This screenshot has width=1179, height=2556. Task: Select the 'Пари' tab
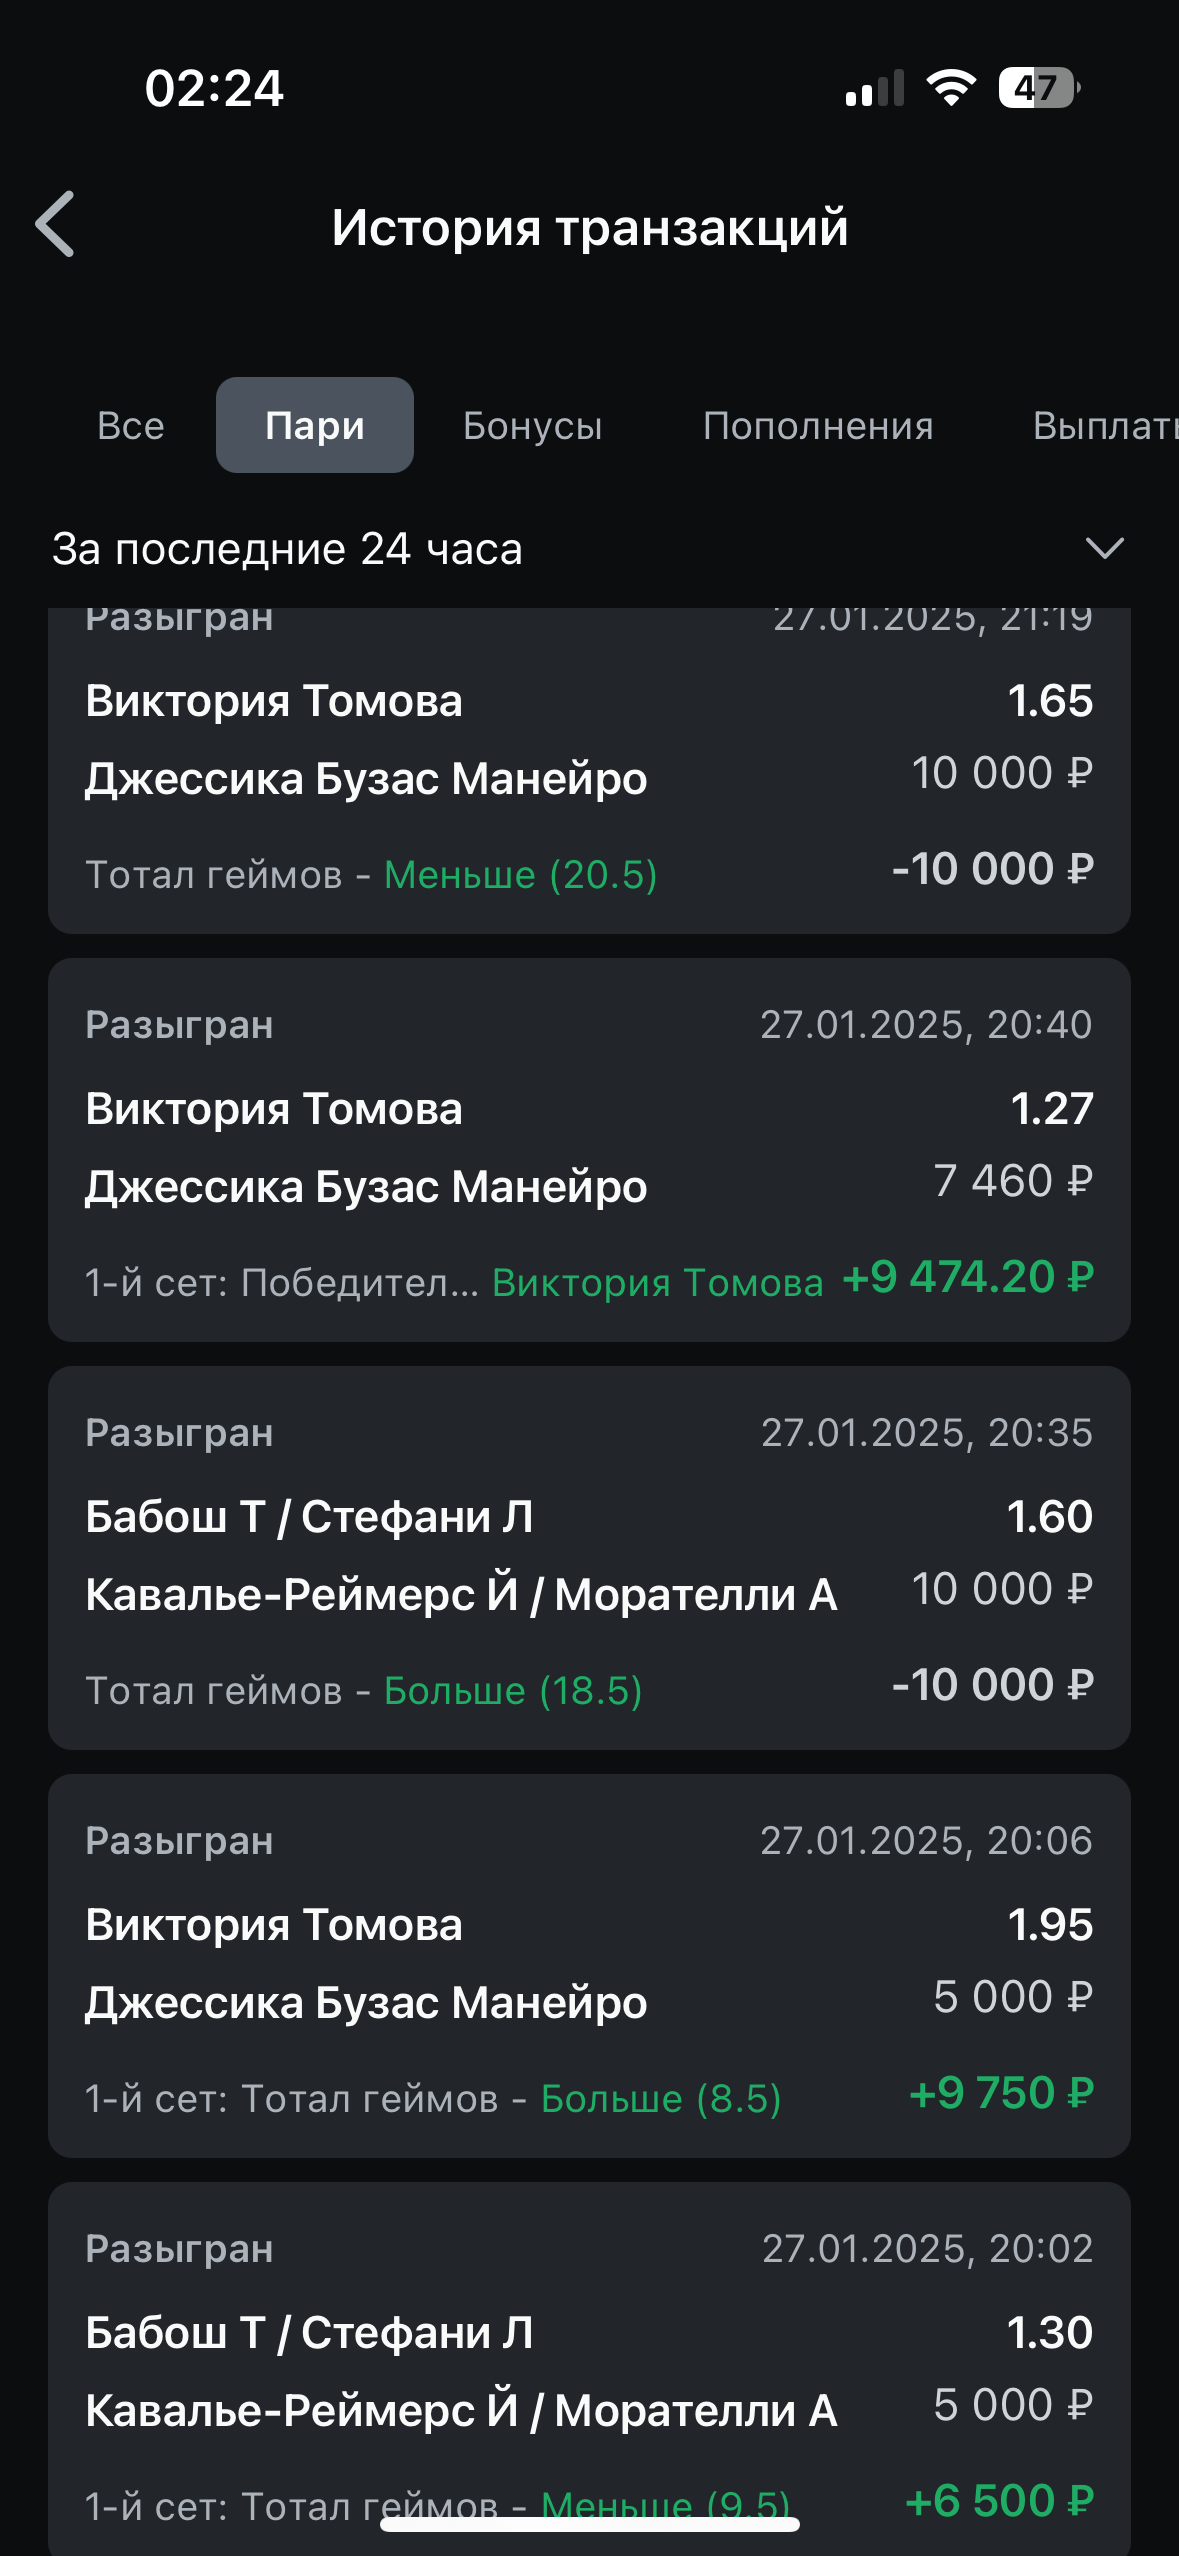[315, 426]
